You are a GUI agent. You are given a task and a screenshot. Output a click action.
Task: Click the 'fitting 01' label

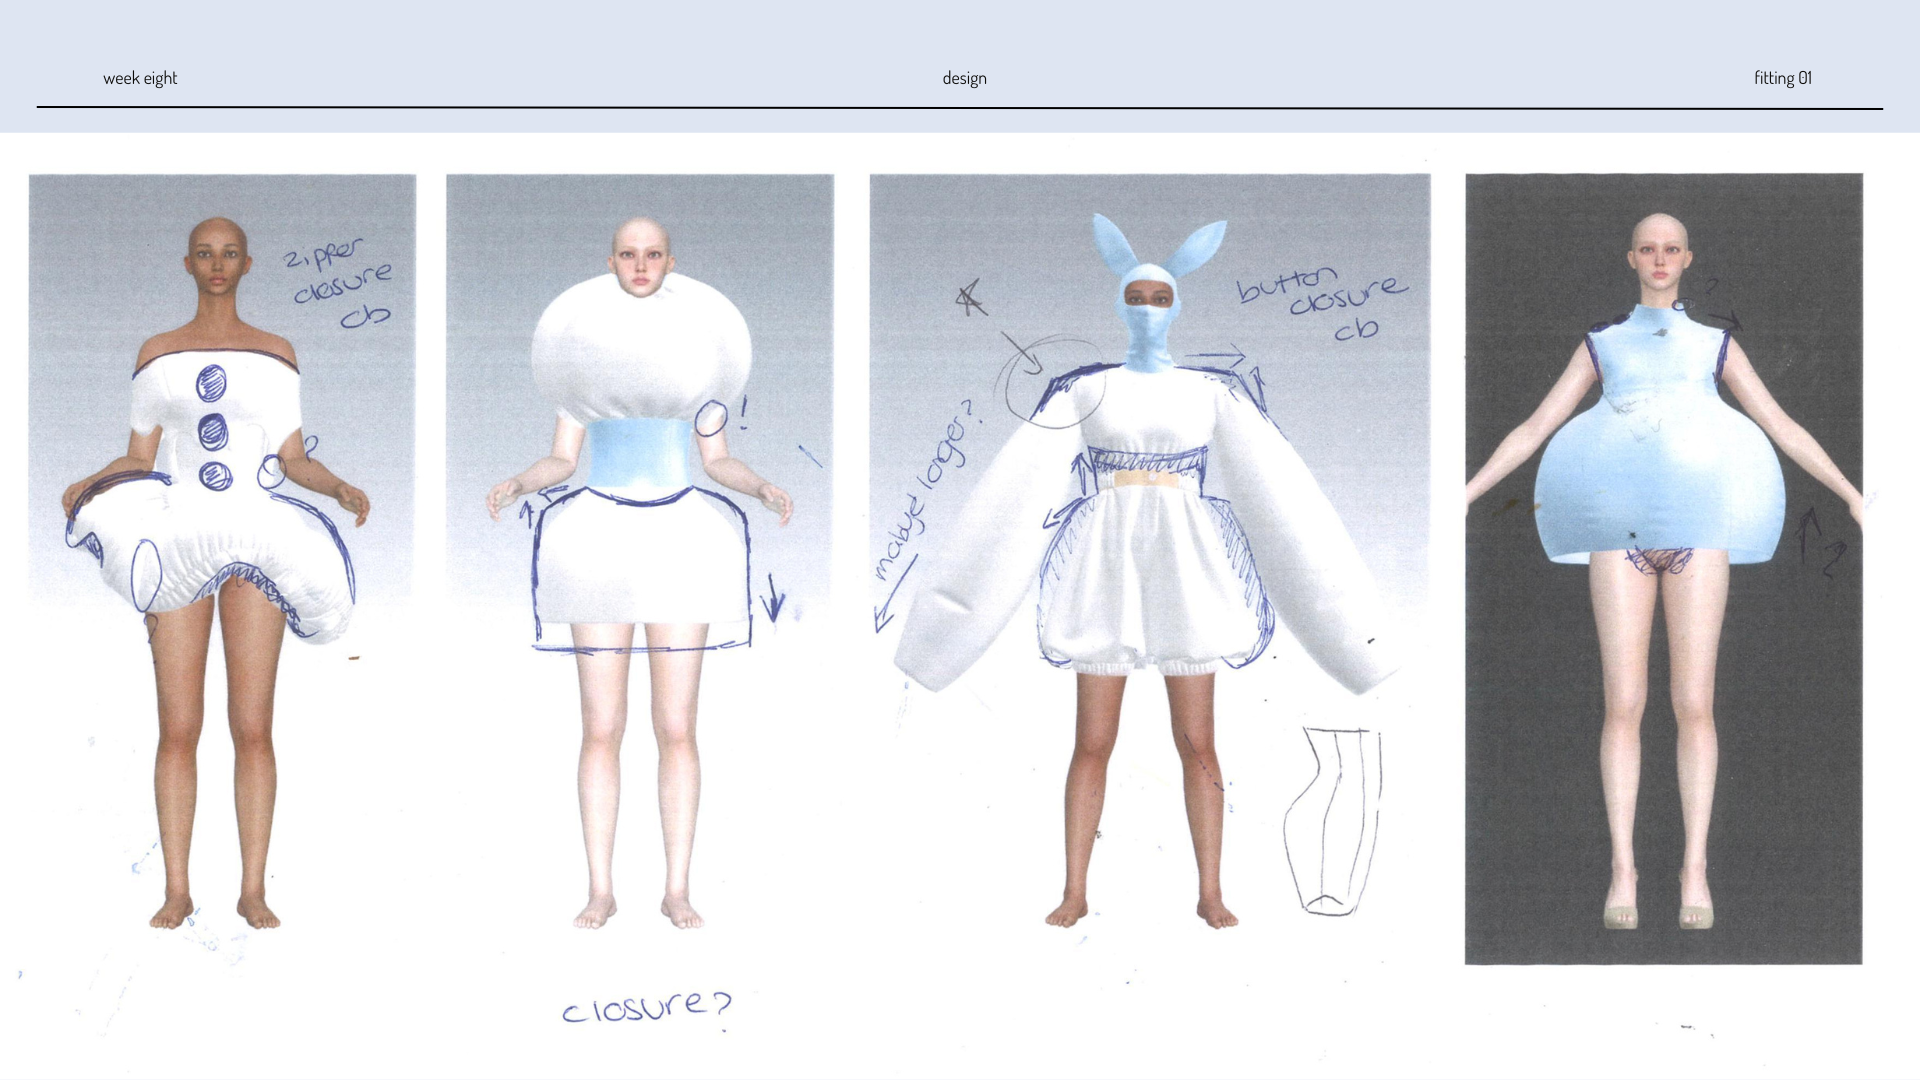1782,78
